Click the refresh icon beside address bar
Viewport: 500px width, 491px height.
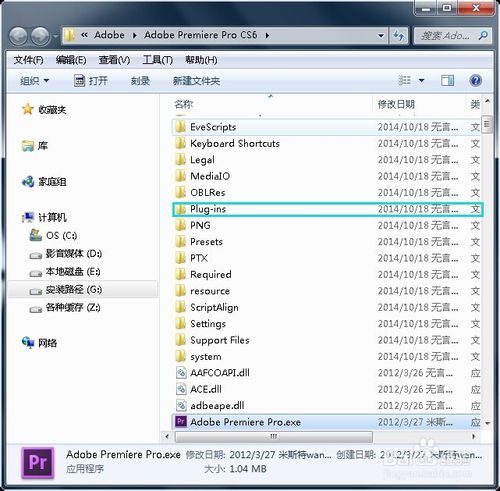399,35
